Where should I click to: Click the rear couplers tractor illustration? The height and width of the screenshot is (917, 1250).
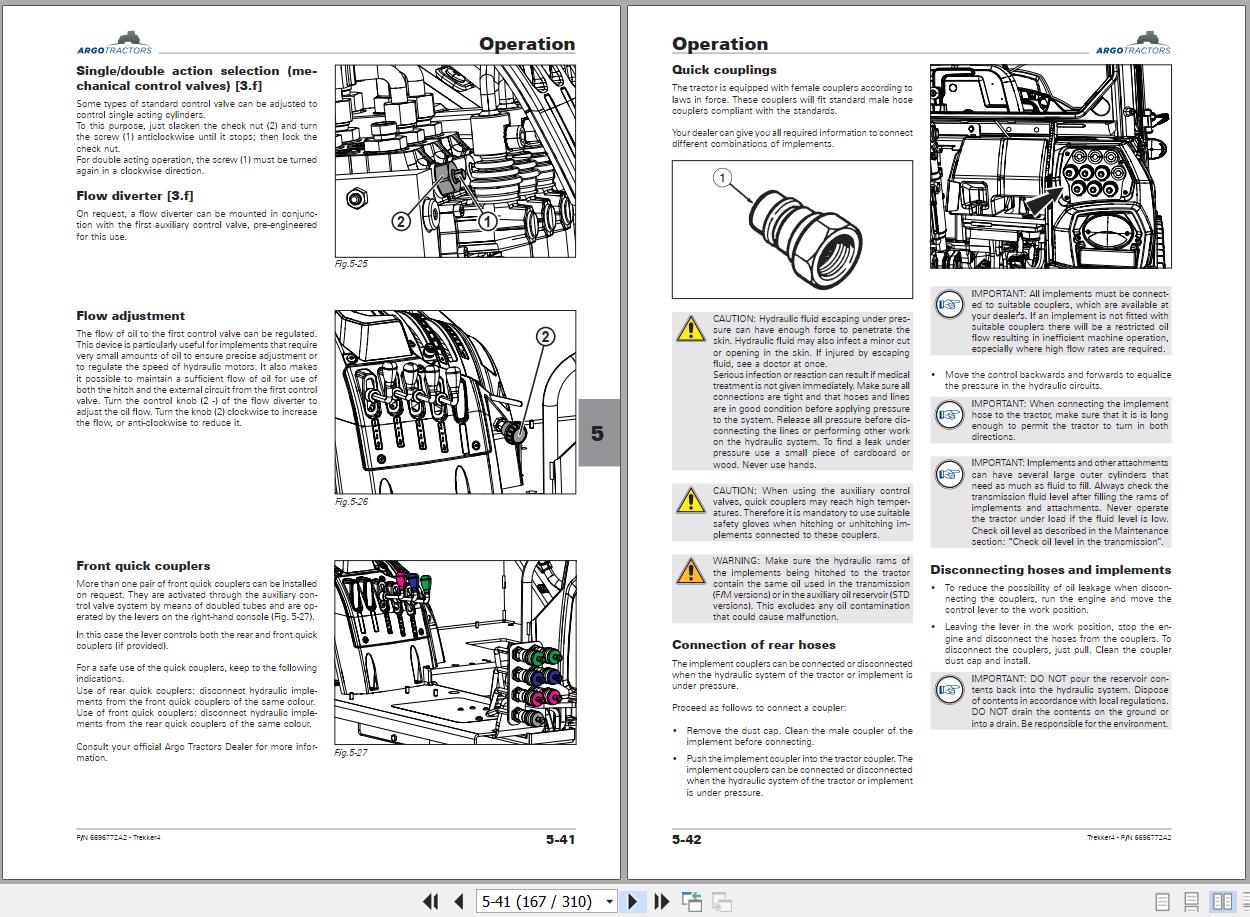[x=1050, y=166]
